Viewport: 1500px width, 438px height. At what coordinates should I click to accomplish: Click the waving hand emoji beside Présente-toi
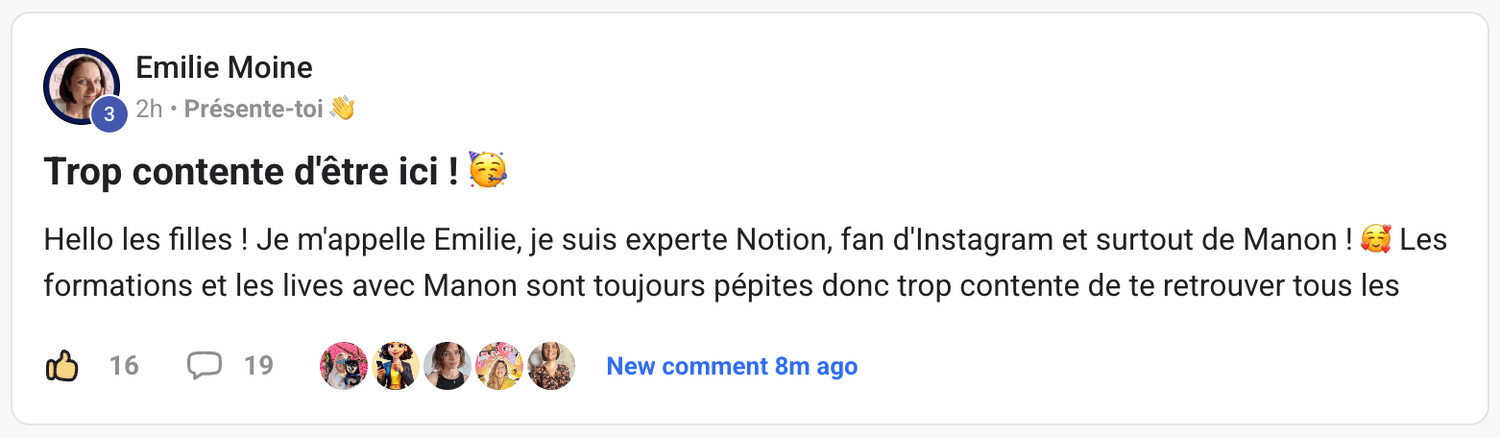(x=342, y=109)
